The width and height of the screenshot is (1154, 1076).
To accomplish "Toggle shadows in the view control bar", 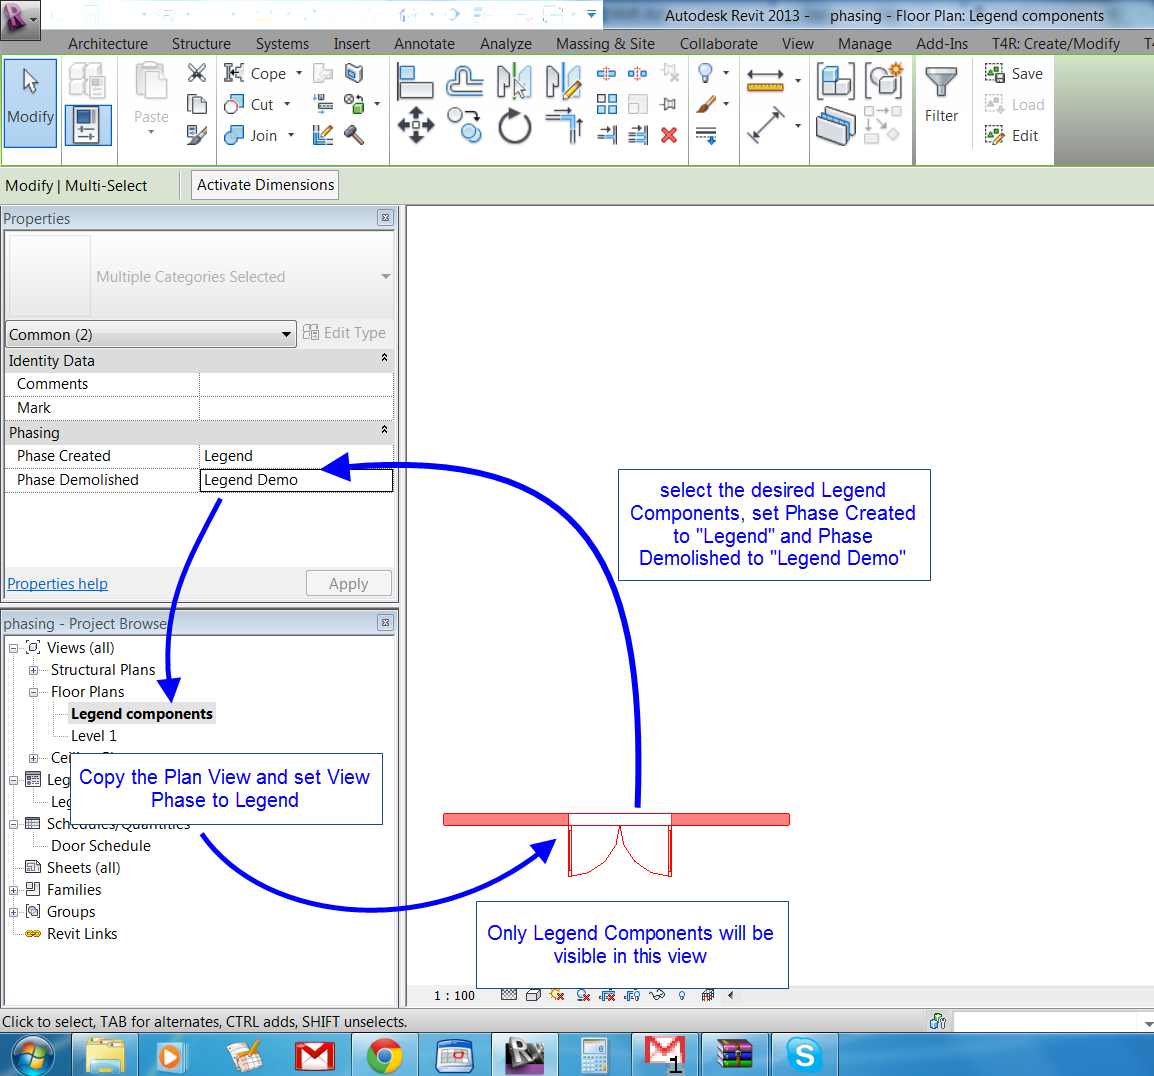I will pyautogui.click(x=557, y=995).
